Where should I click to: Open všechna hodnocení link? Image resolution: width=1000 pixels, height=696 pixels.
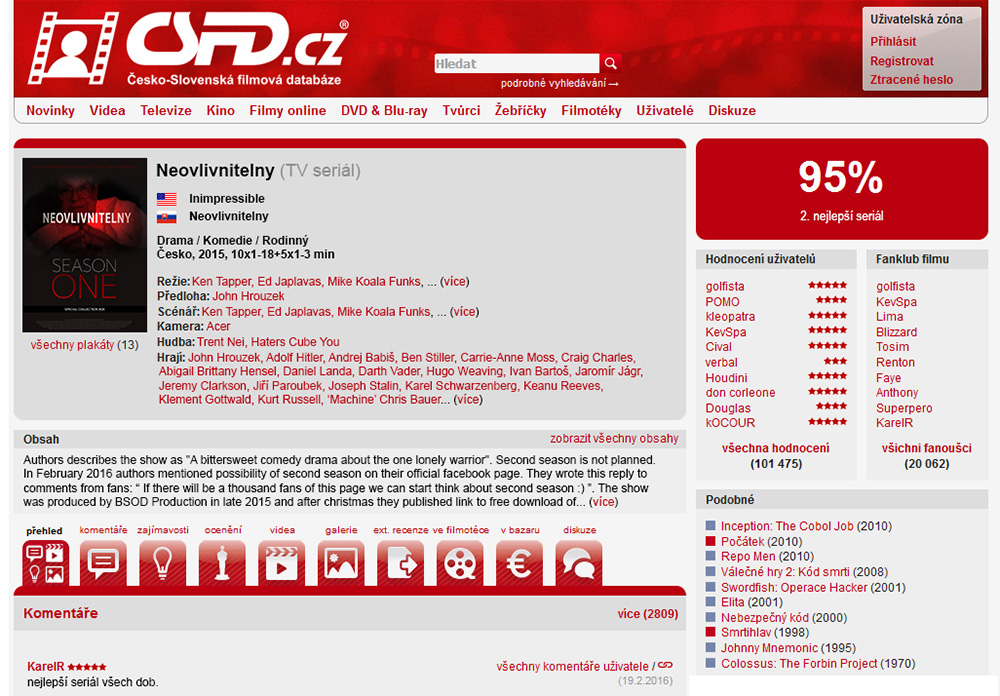pyautogui.click(x=776, y=448)
